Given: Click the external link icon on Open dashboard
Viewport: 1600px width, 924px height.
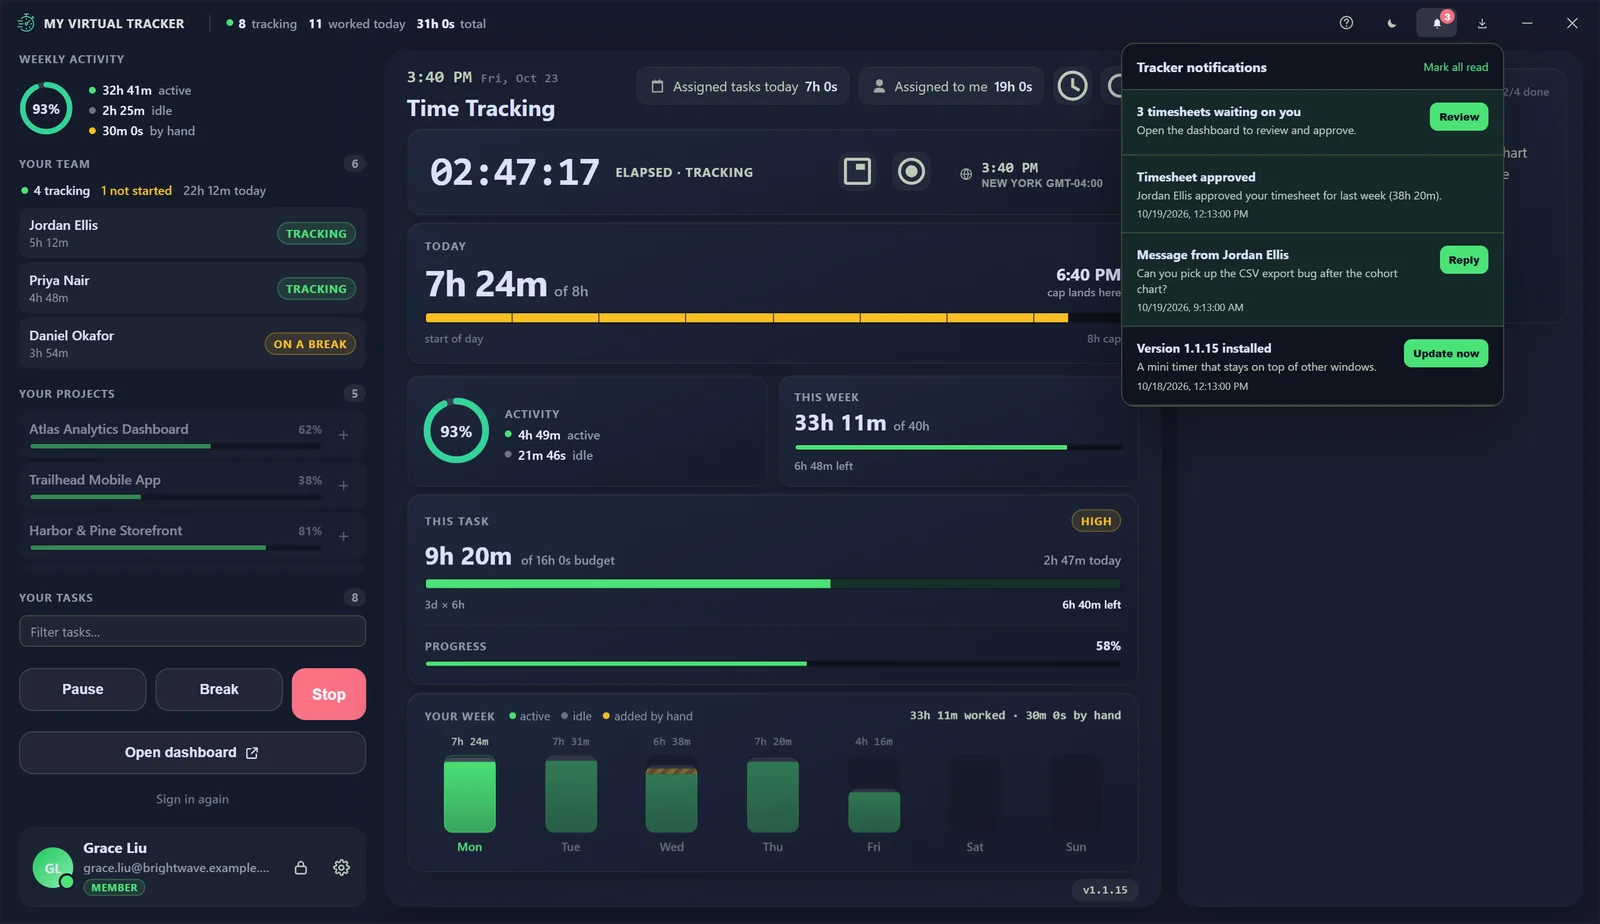Looking at the screenshot, I should (x=252, y=753).
